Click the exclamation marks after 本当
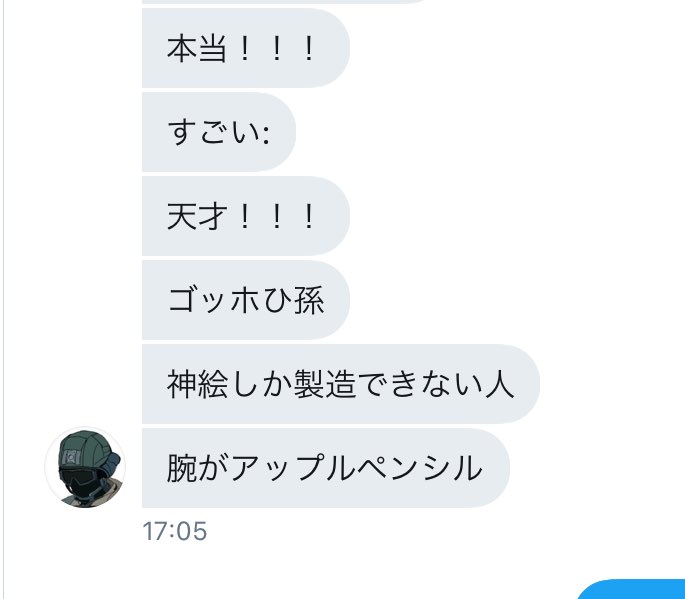This screenshot has height=599, width=685. [x=277, y=48]
